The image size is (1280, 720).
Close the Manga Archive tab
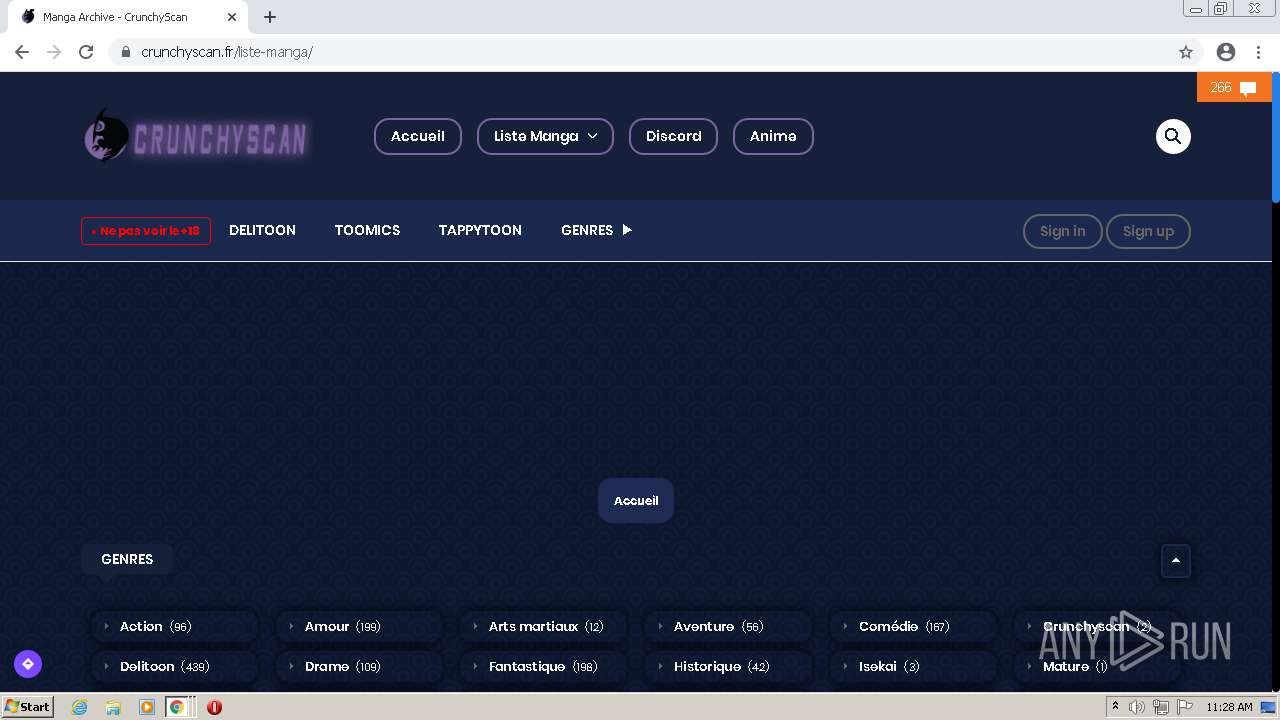pos(231,17)
